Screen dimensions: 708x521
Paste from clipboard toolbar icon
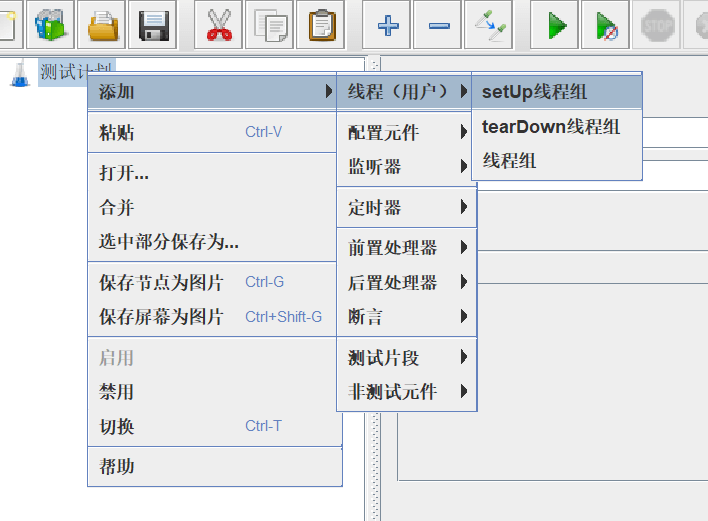[x=320, y=25]
